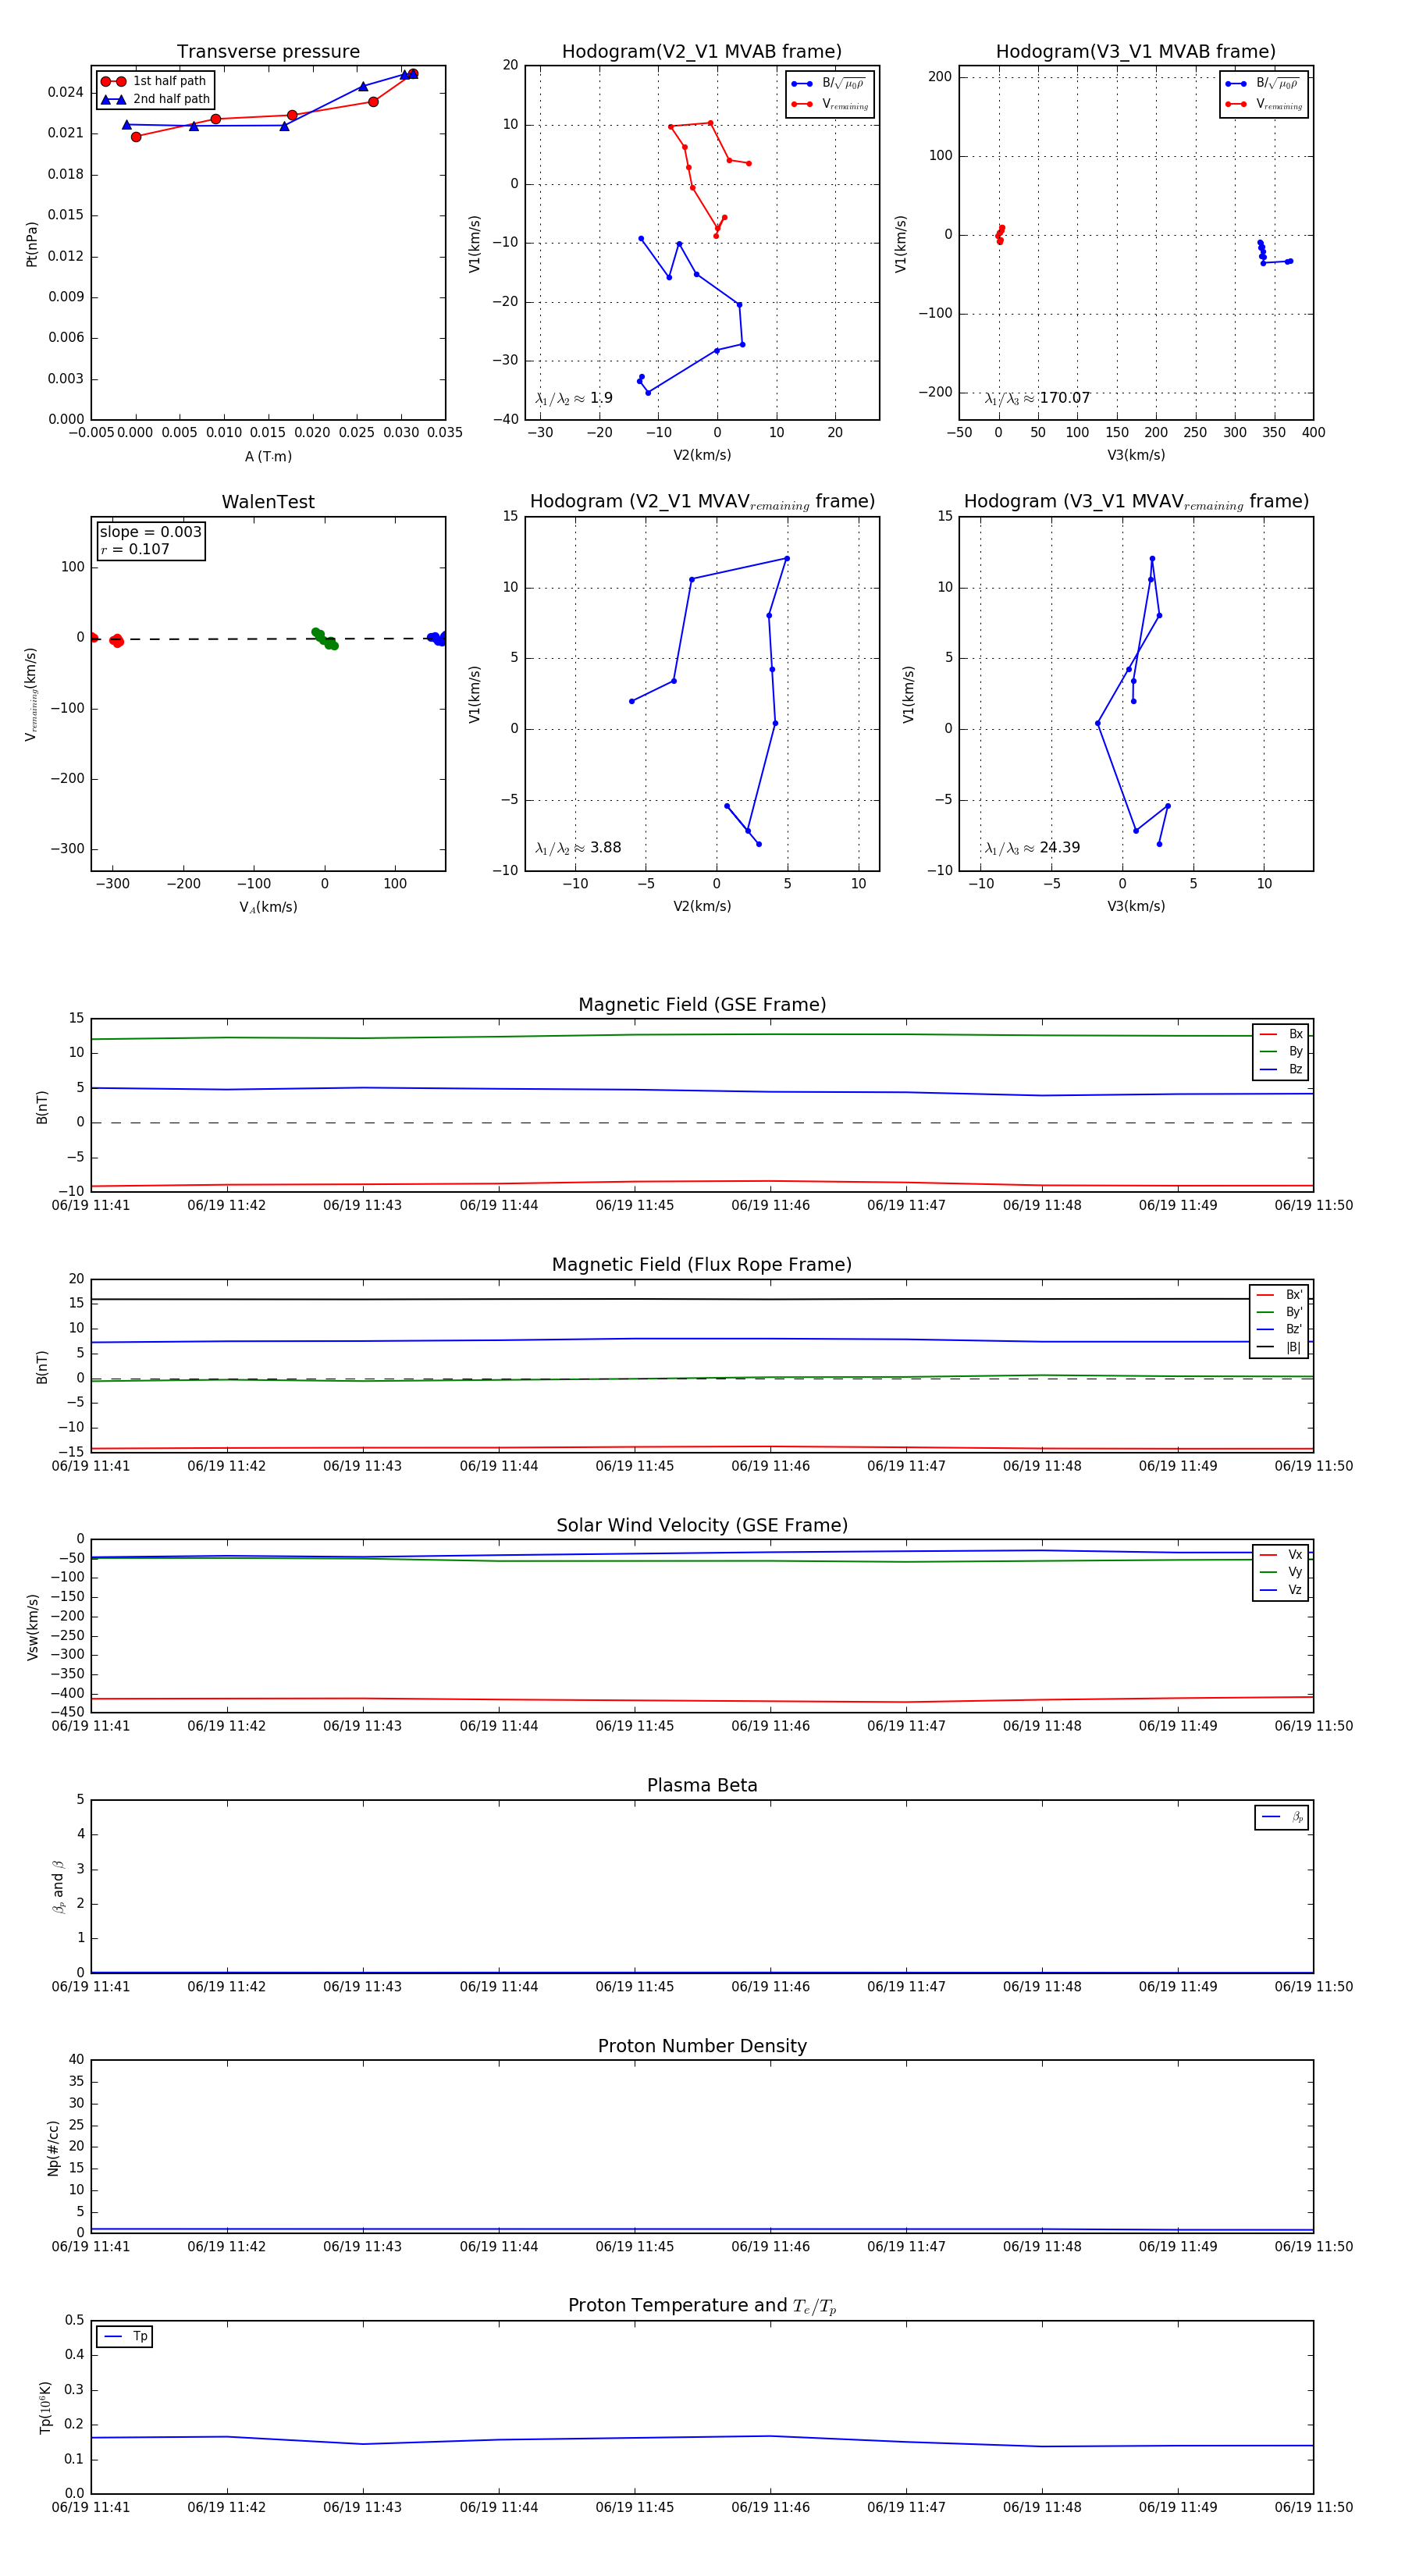Click the Transverse pressure plot title

[x=268, y=52]
